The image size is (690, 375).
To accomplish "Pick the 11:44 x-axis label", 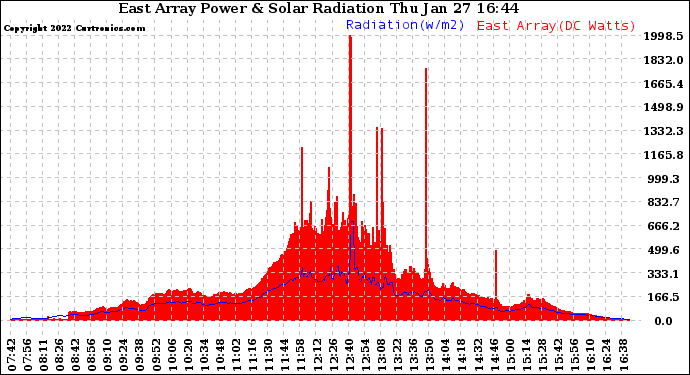I will [x=285, y=355].
